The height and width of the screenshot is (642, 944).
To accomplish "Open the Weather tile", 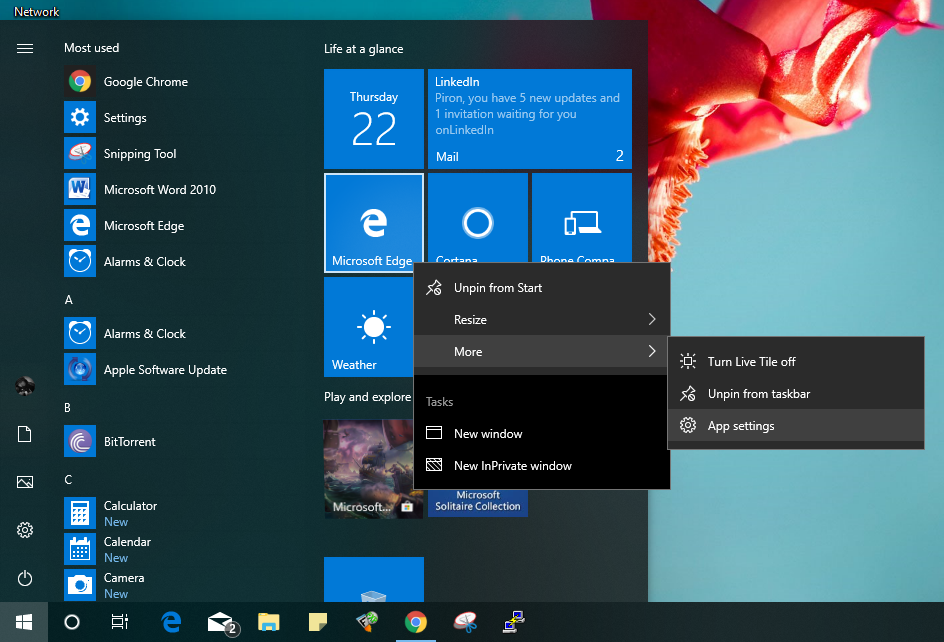I will [x=368, y=327].
